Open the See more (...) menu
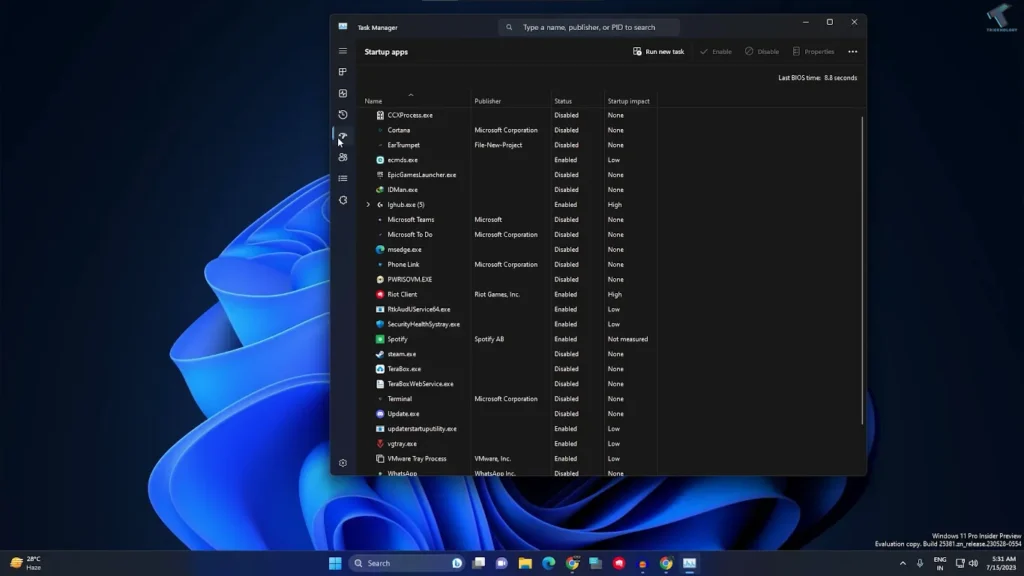 pyautogui.click(x=852, y=51)
